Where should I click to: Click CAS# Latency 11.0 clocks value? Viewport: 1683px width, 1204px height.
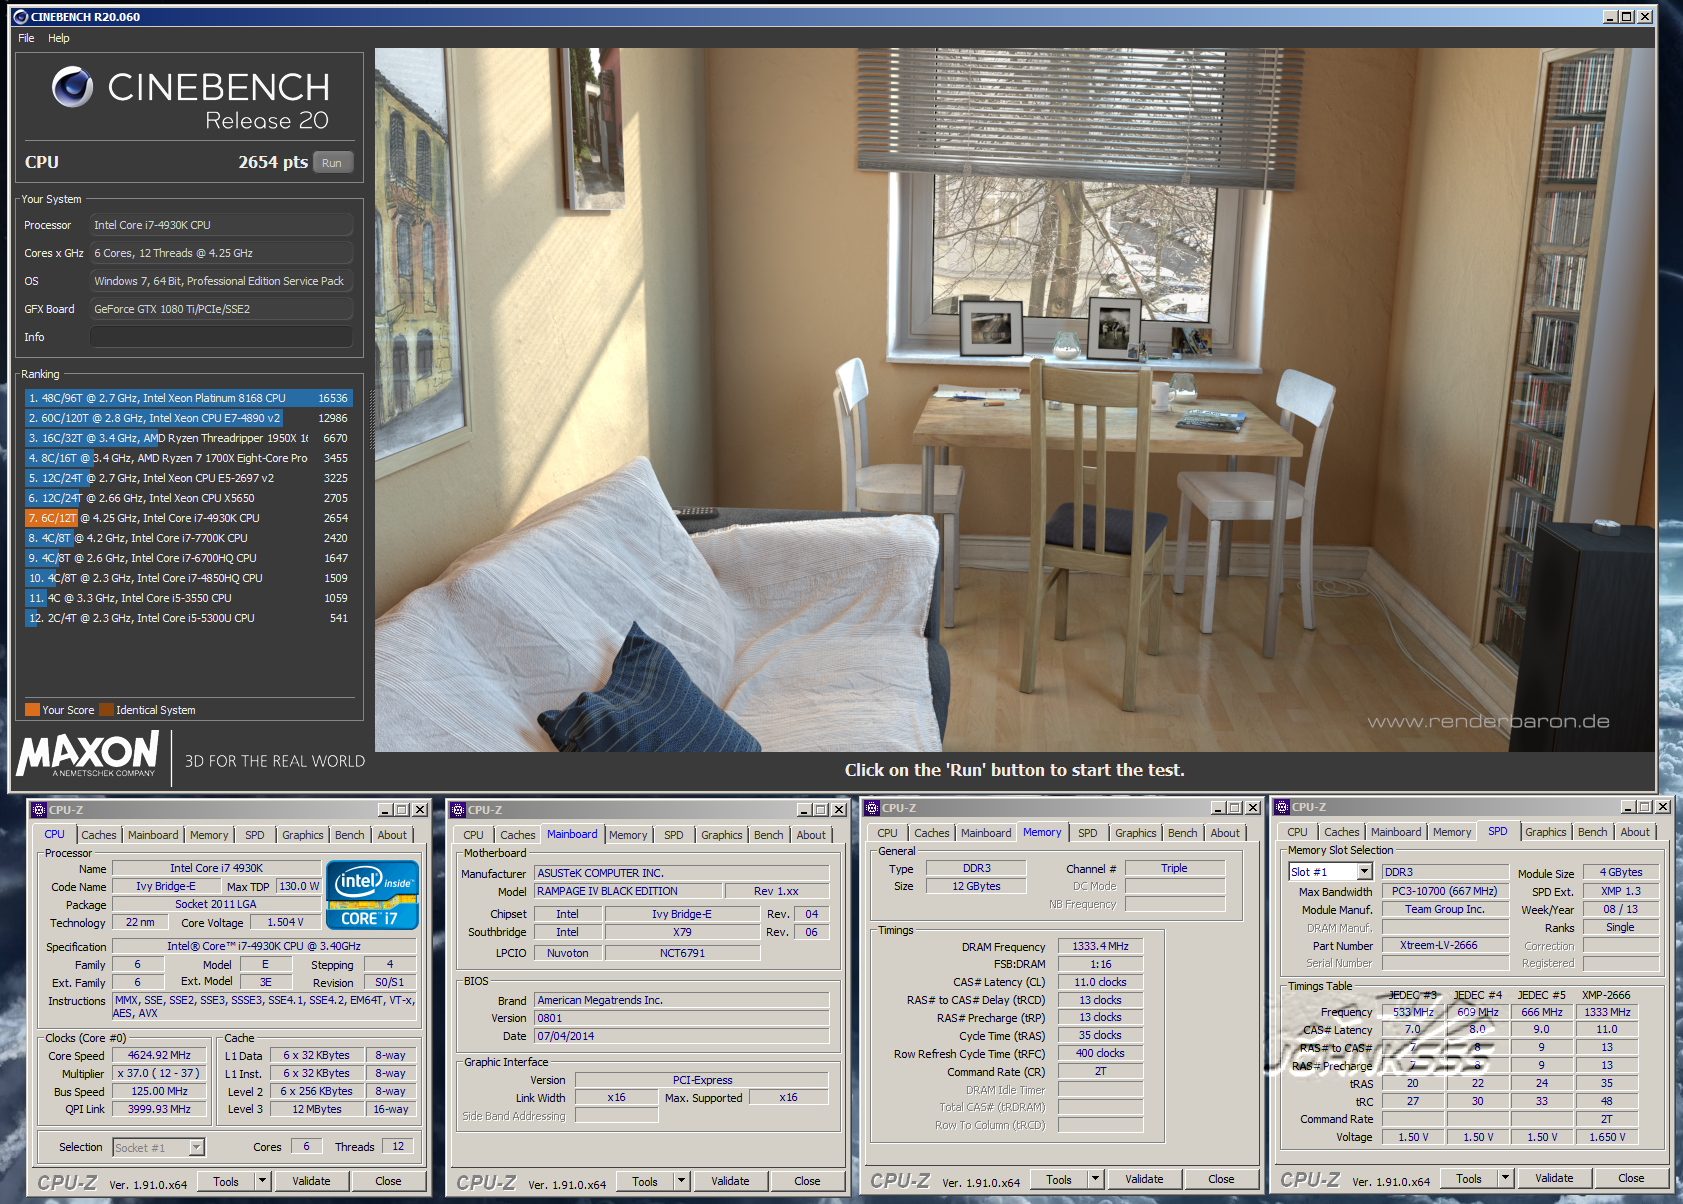tap(1100, 982)
